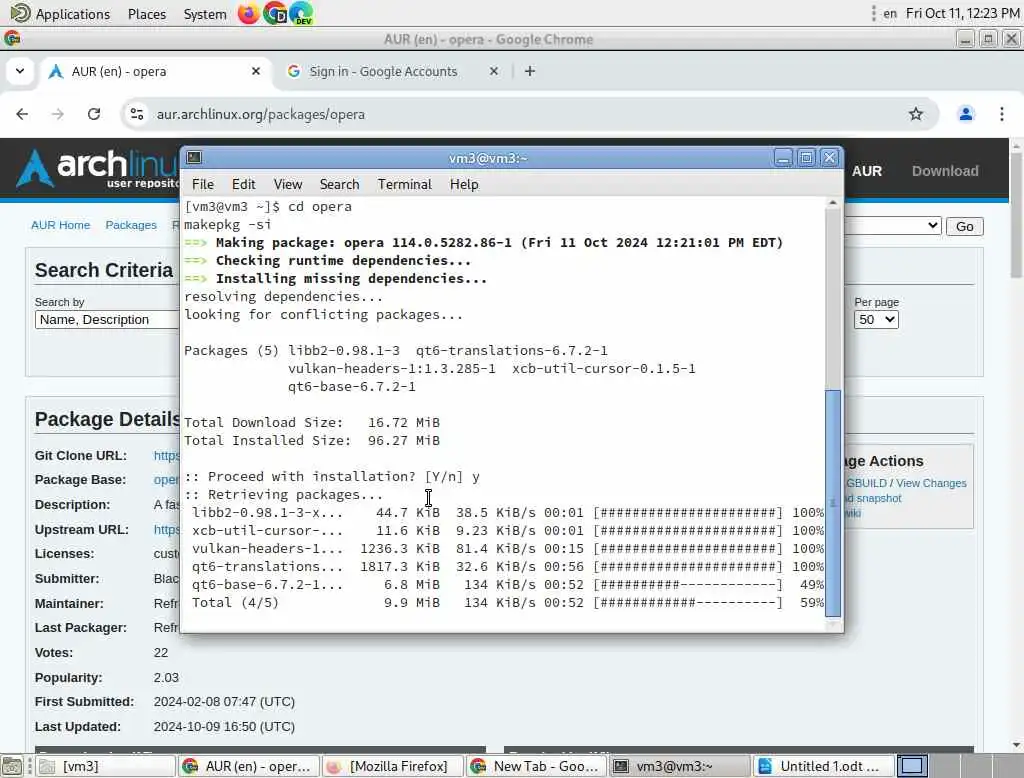The width and height of the screenshot is (1024, 778).
Task: Open the terminal View menu
Action: coord(287,184)
